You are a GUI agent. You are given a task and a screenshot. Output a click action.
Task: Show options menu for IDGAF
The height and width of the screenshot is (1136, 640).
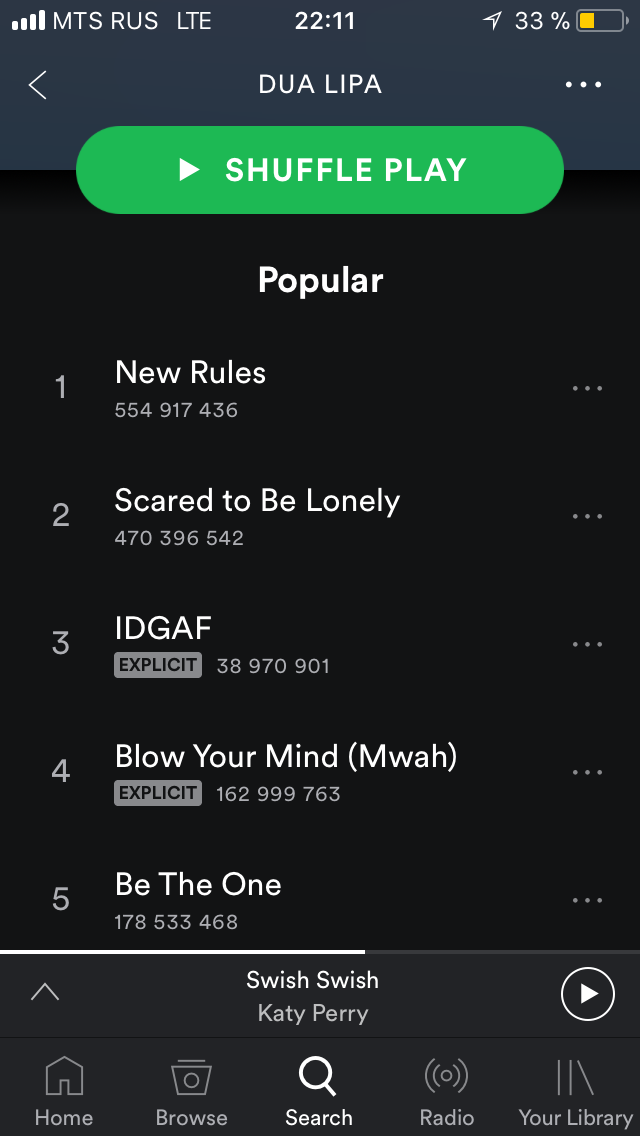tap(587, 644)
